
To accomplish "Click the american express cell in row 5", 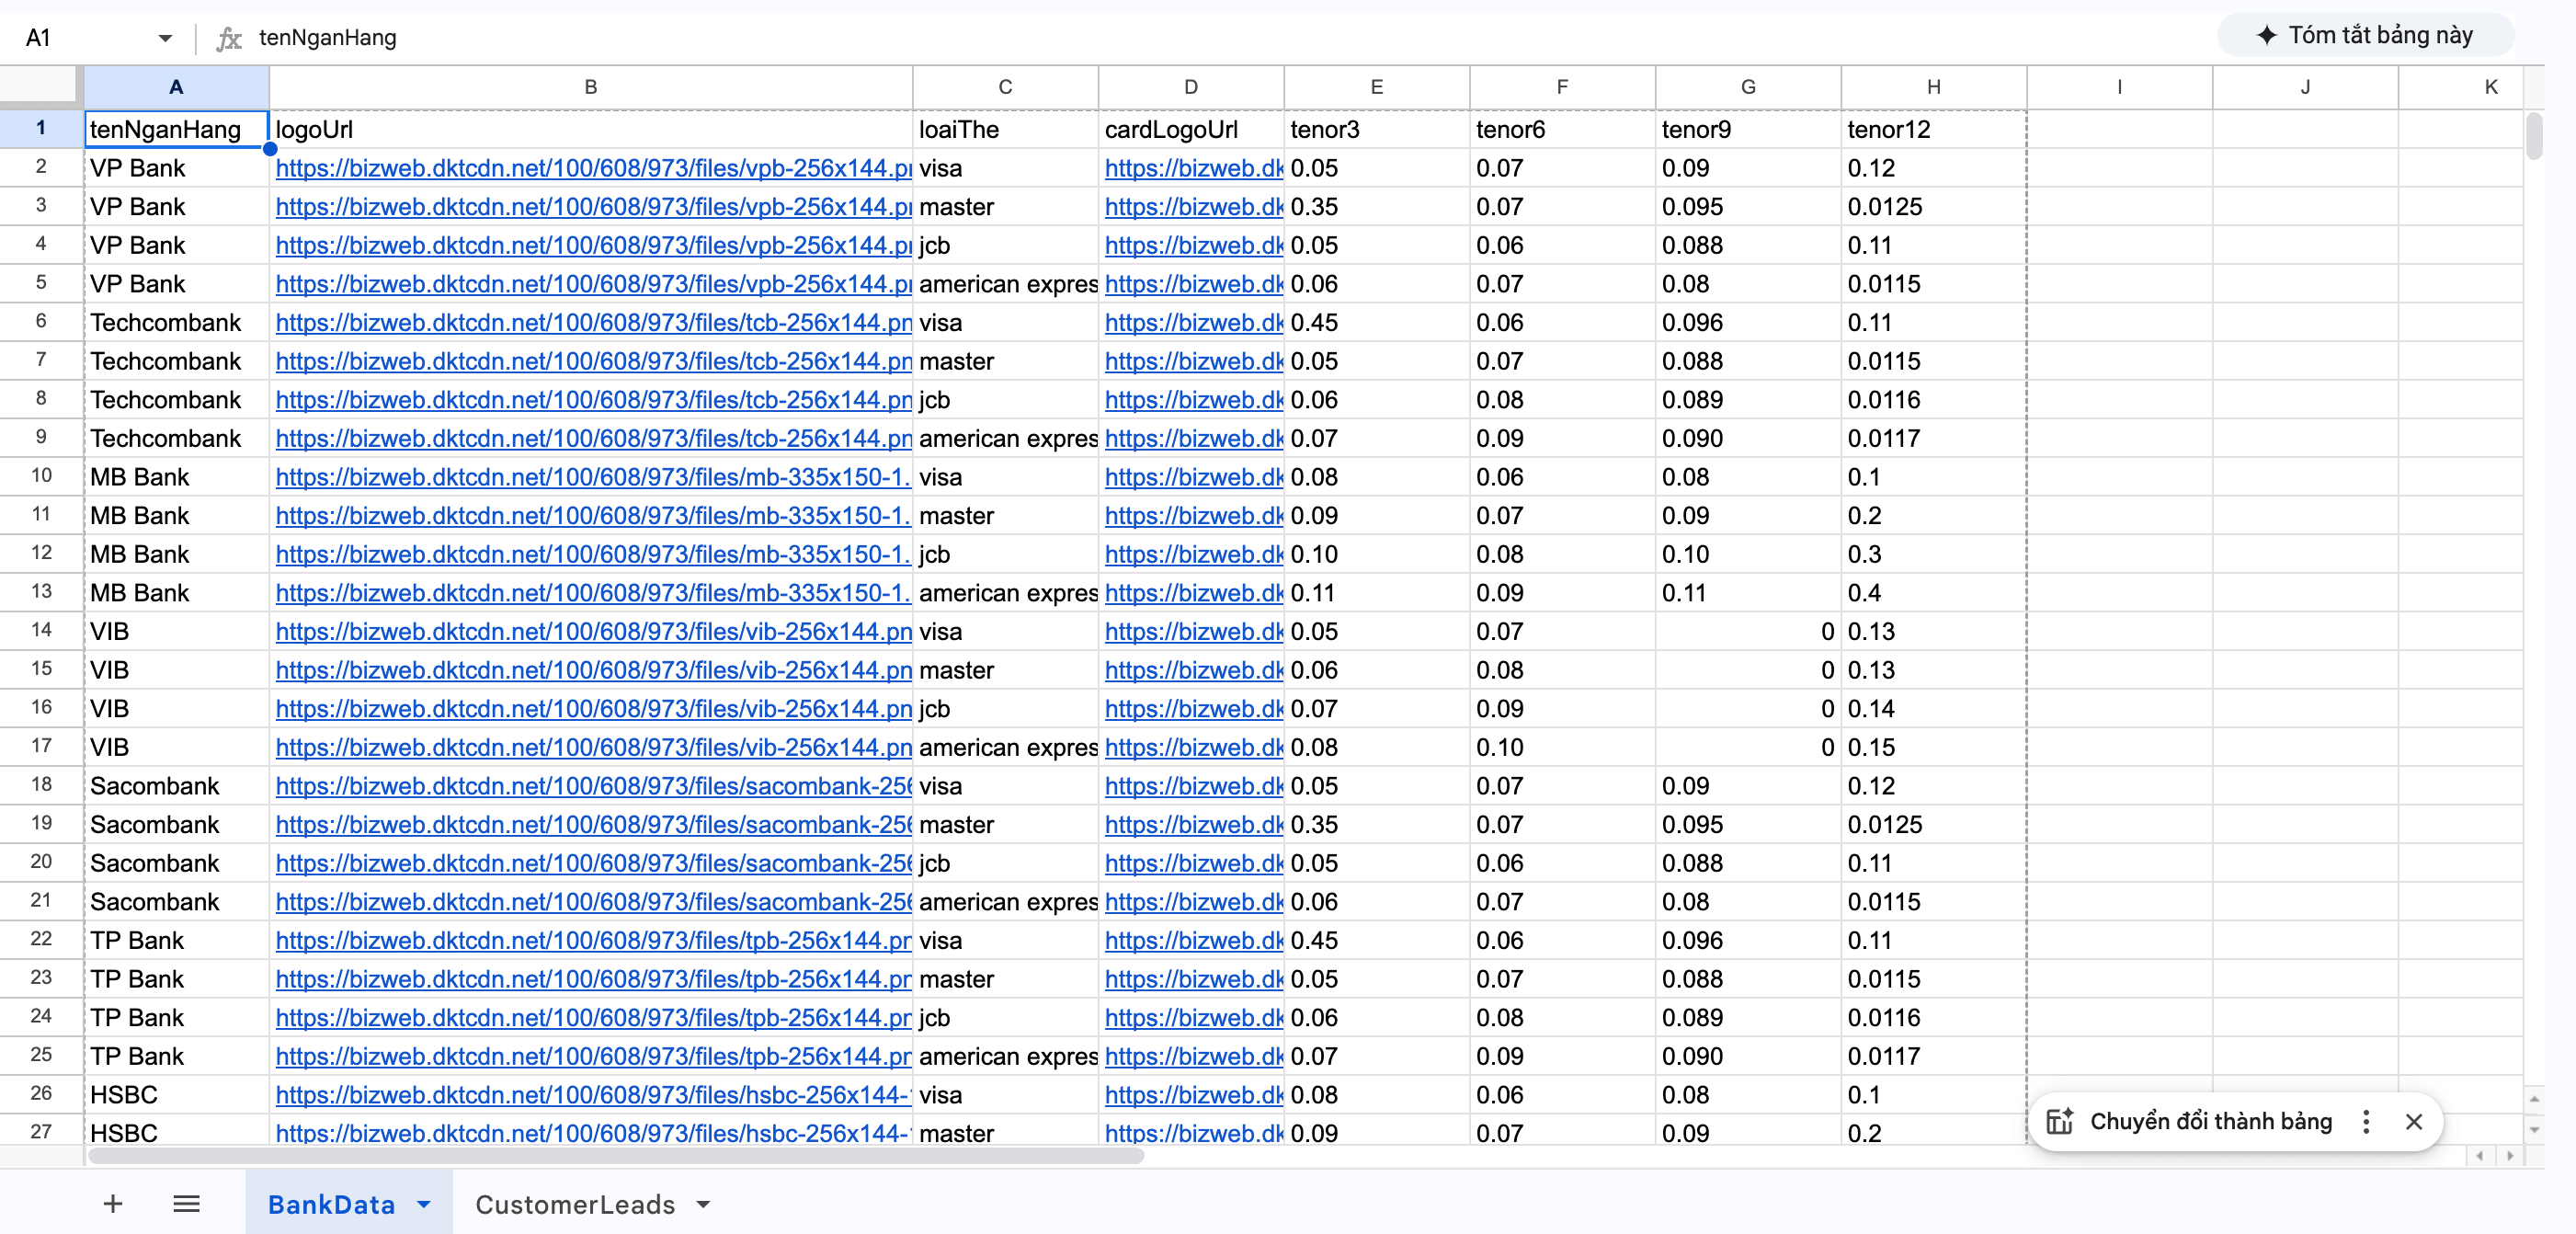I will click(x=1005, y=284).
